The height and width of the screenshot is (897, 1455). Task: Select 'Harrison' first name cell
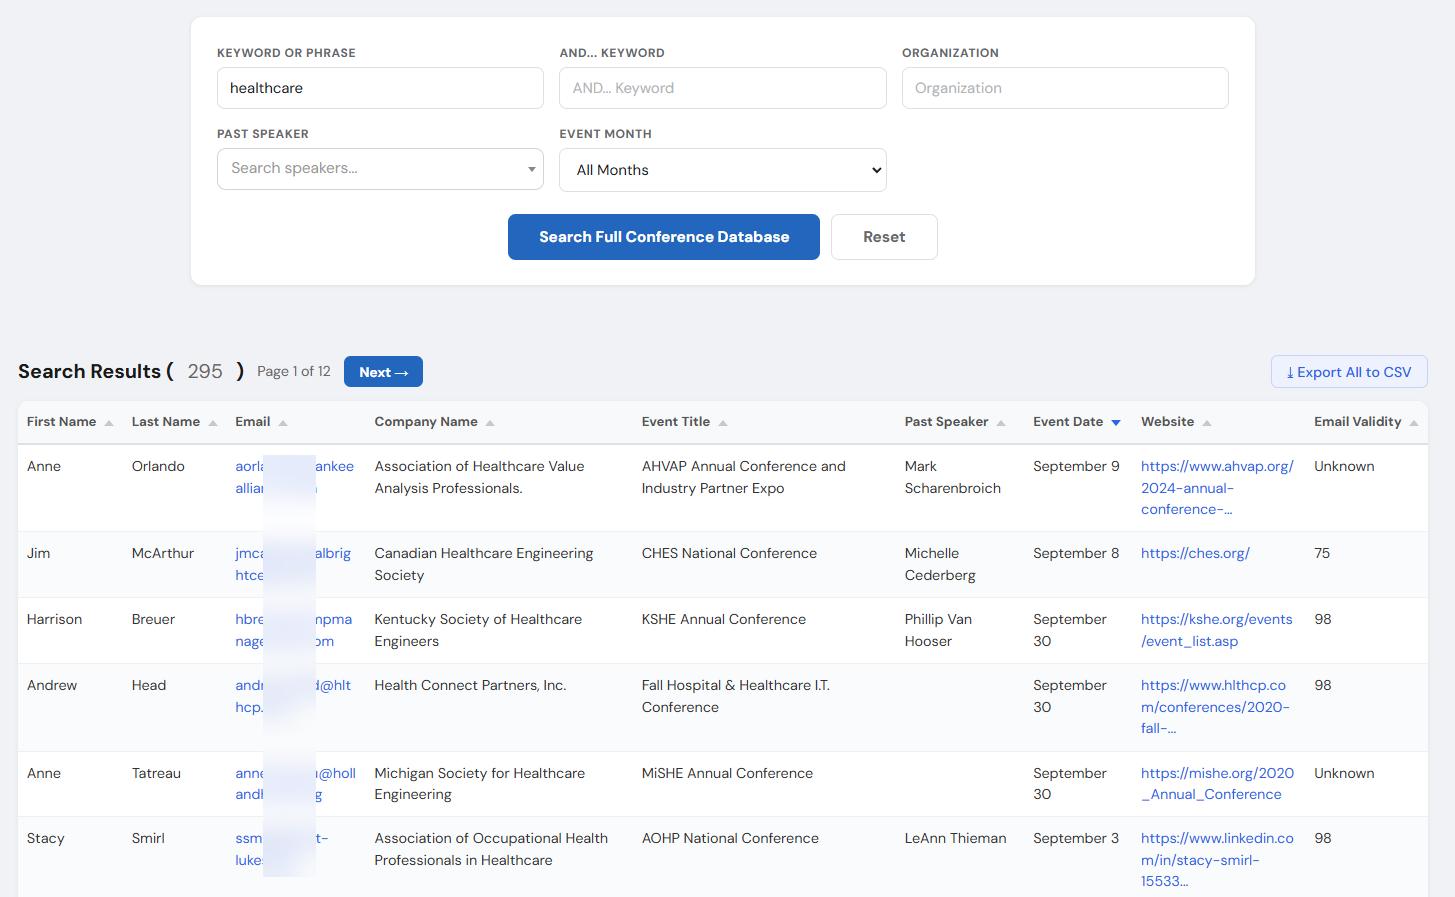(54, 619)
